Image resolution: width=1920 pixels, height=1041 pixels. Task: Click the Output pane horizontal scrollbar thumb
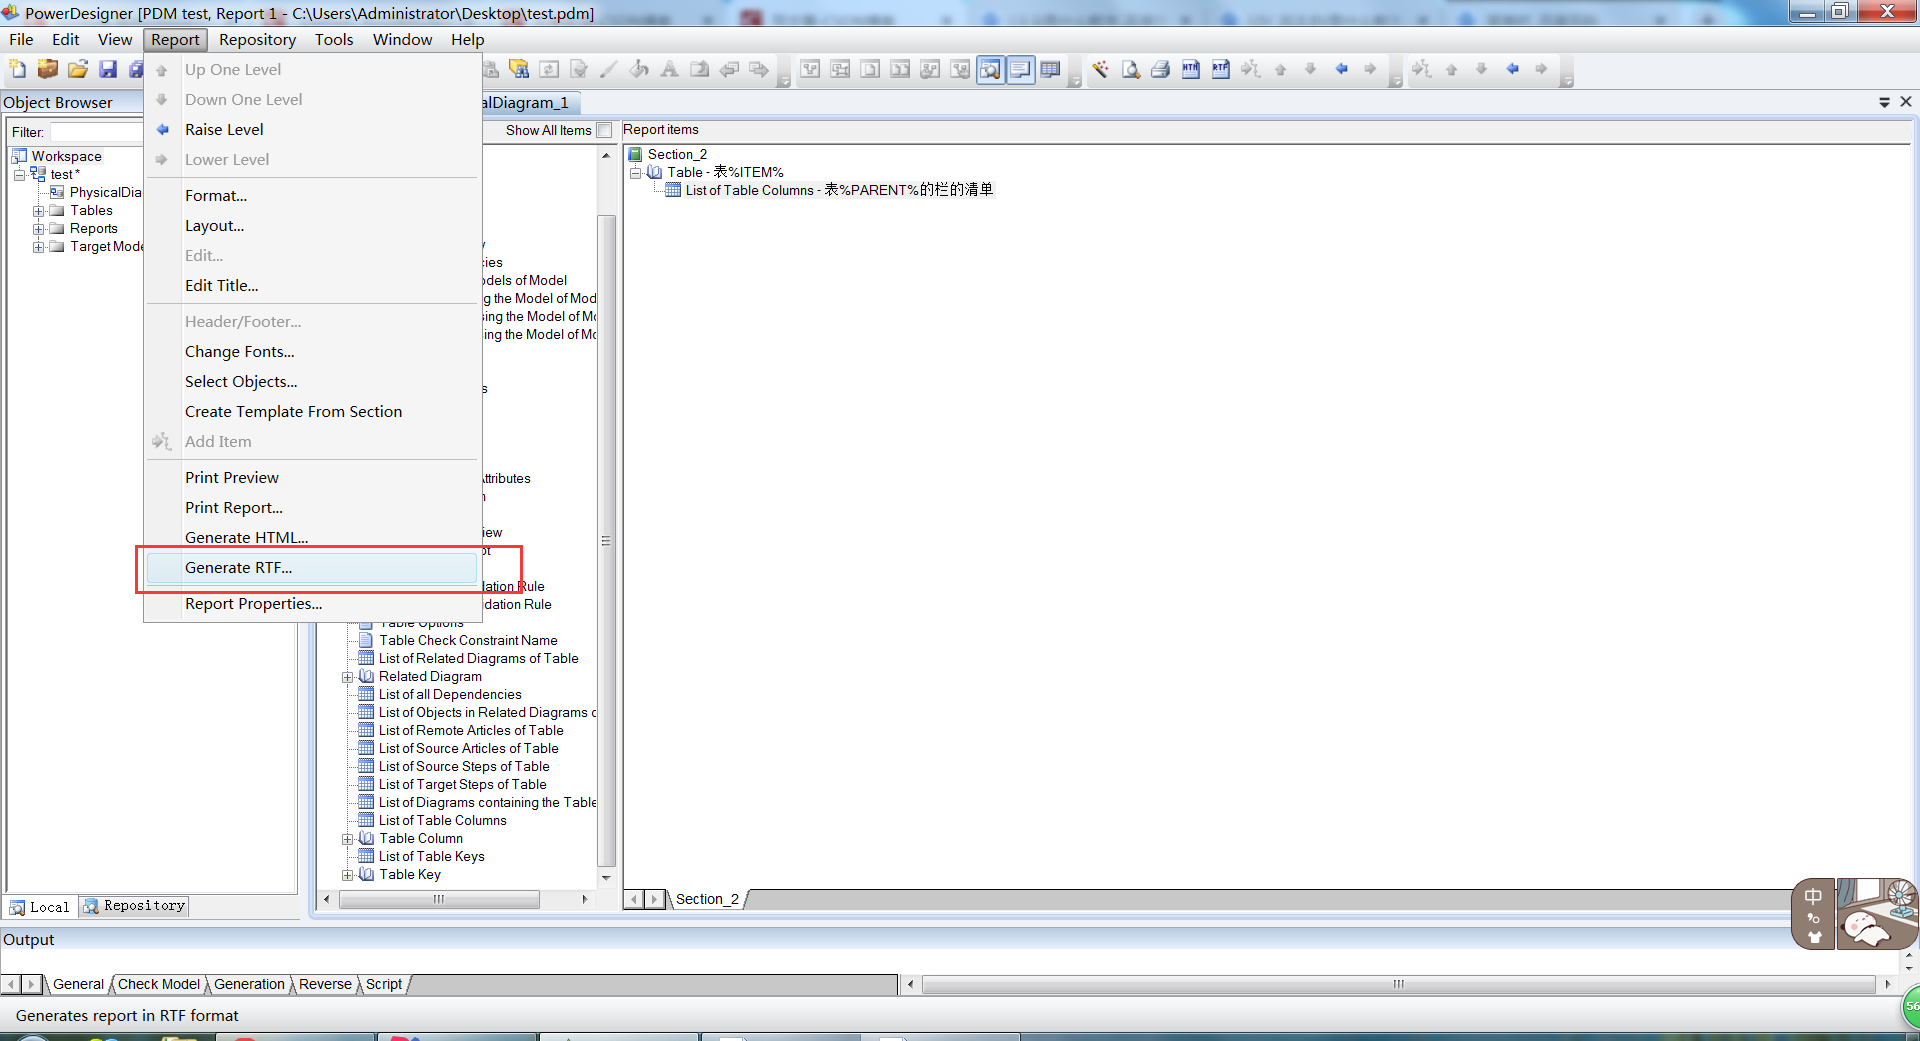[x=1398, y=984]
